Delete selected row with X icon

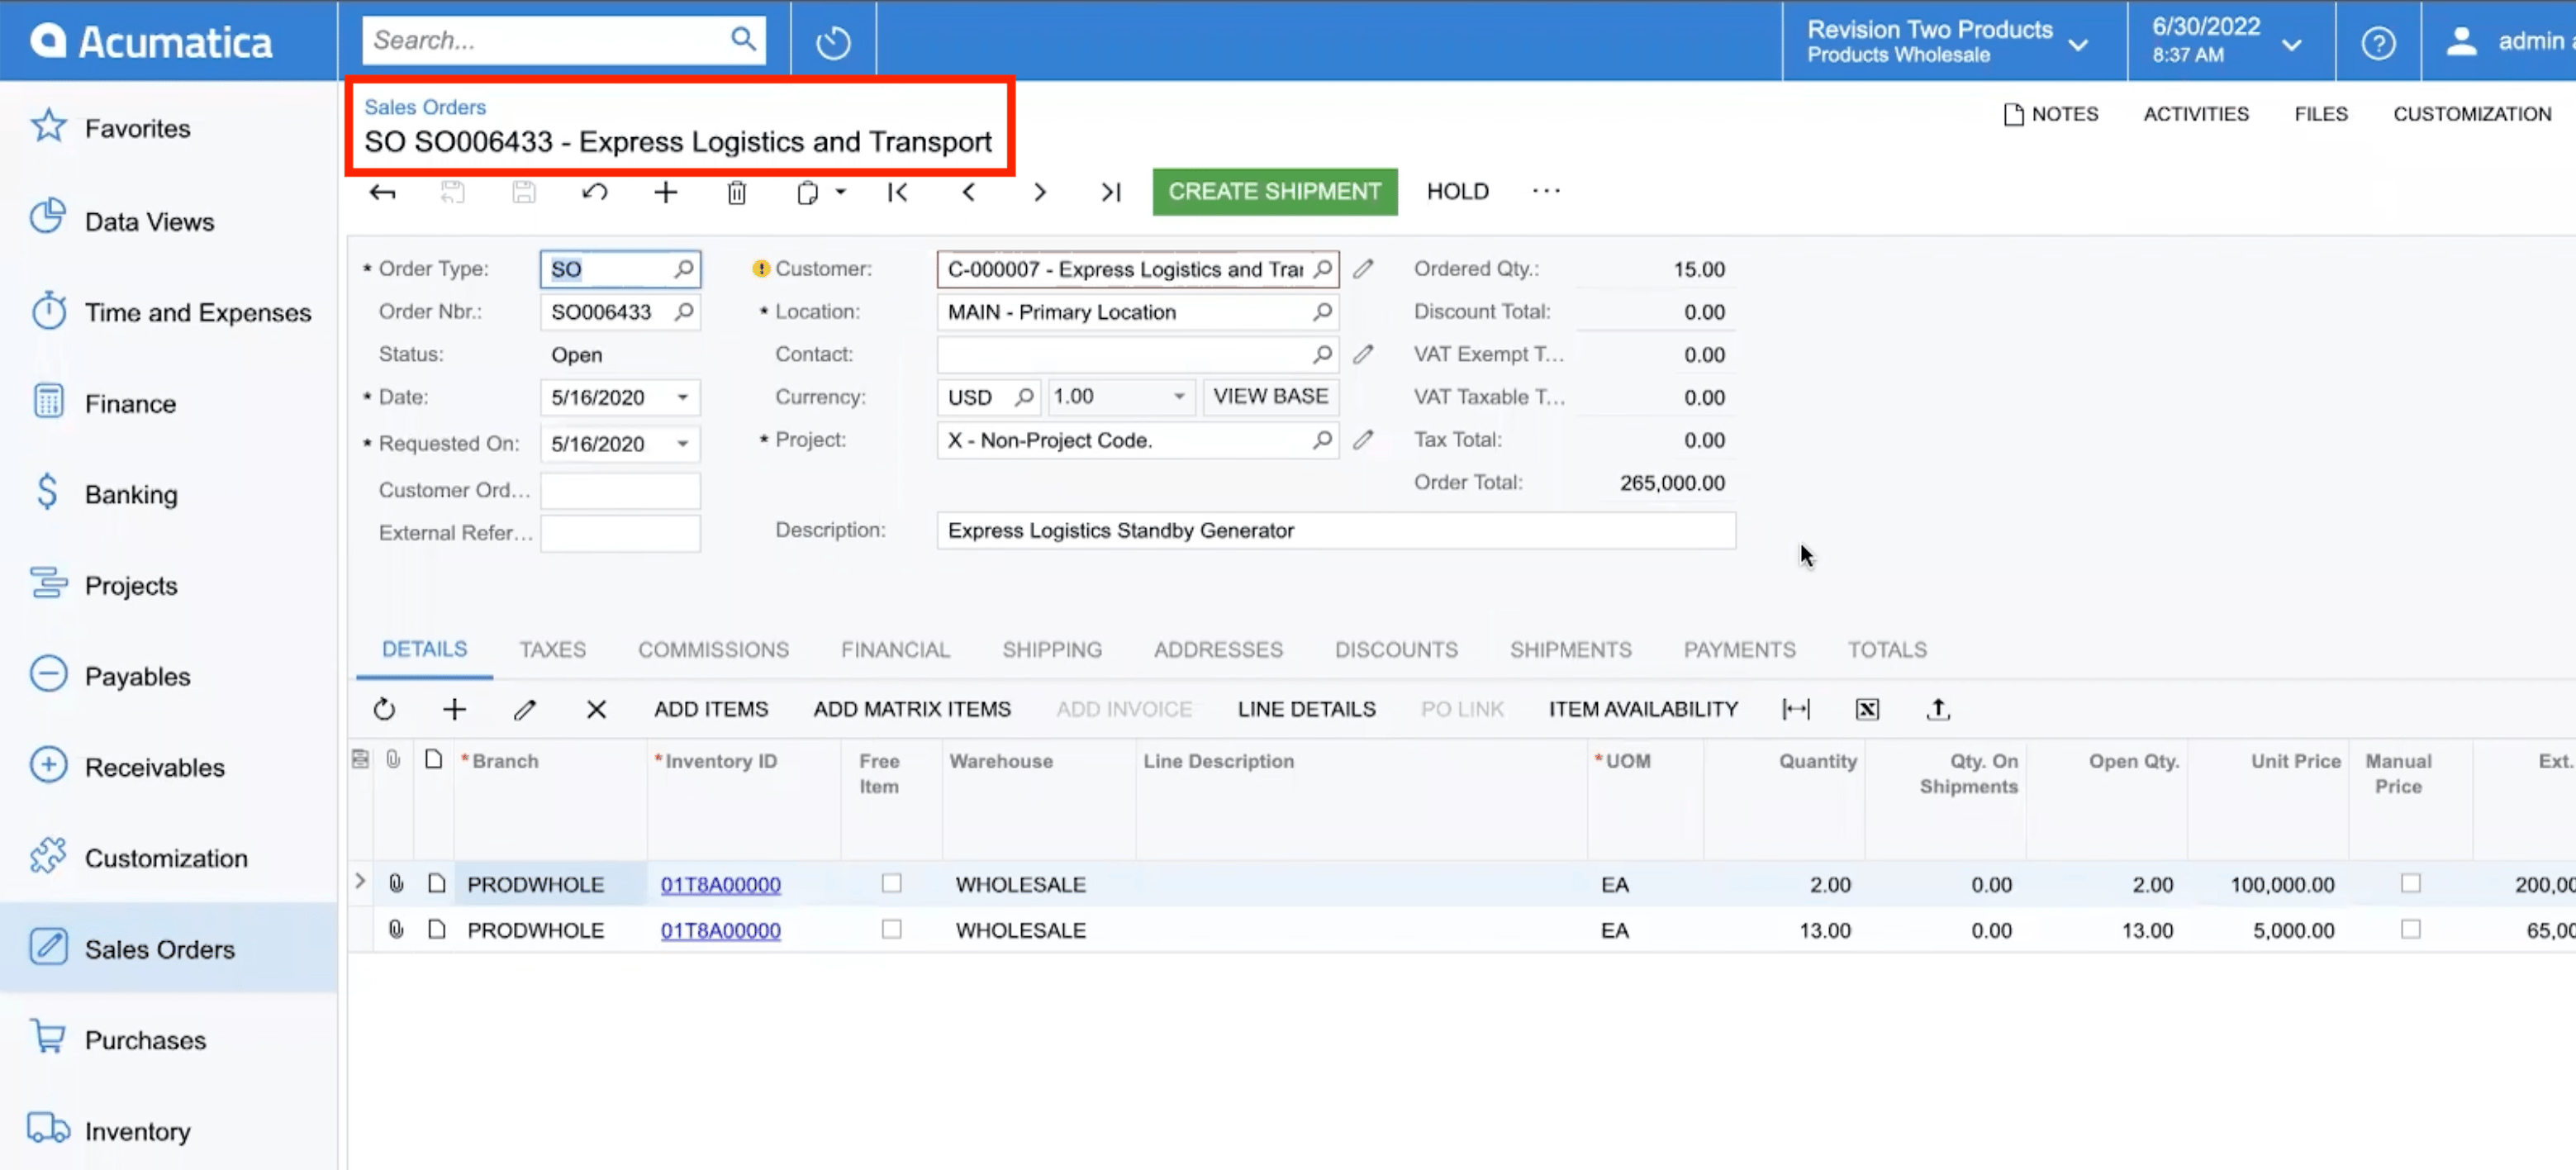[x=596, y=709]
